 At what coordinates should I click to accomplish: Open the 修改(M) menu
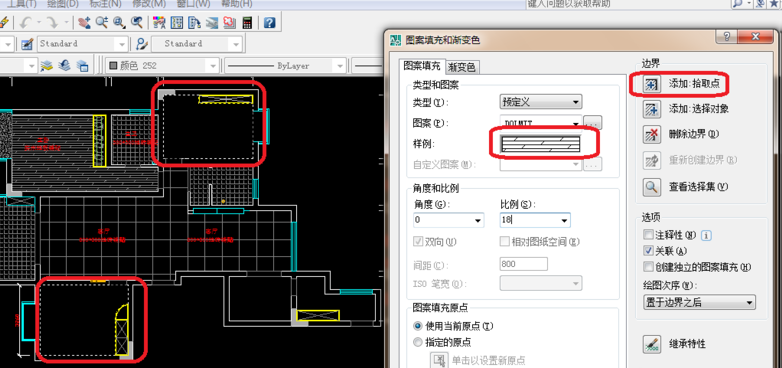pyautogui.click(x=150, y=3)
